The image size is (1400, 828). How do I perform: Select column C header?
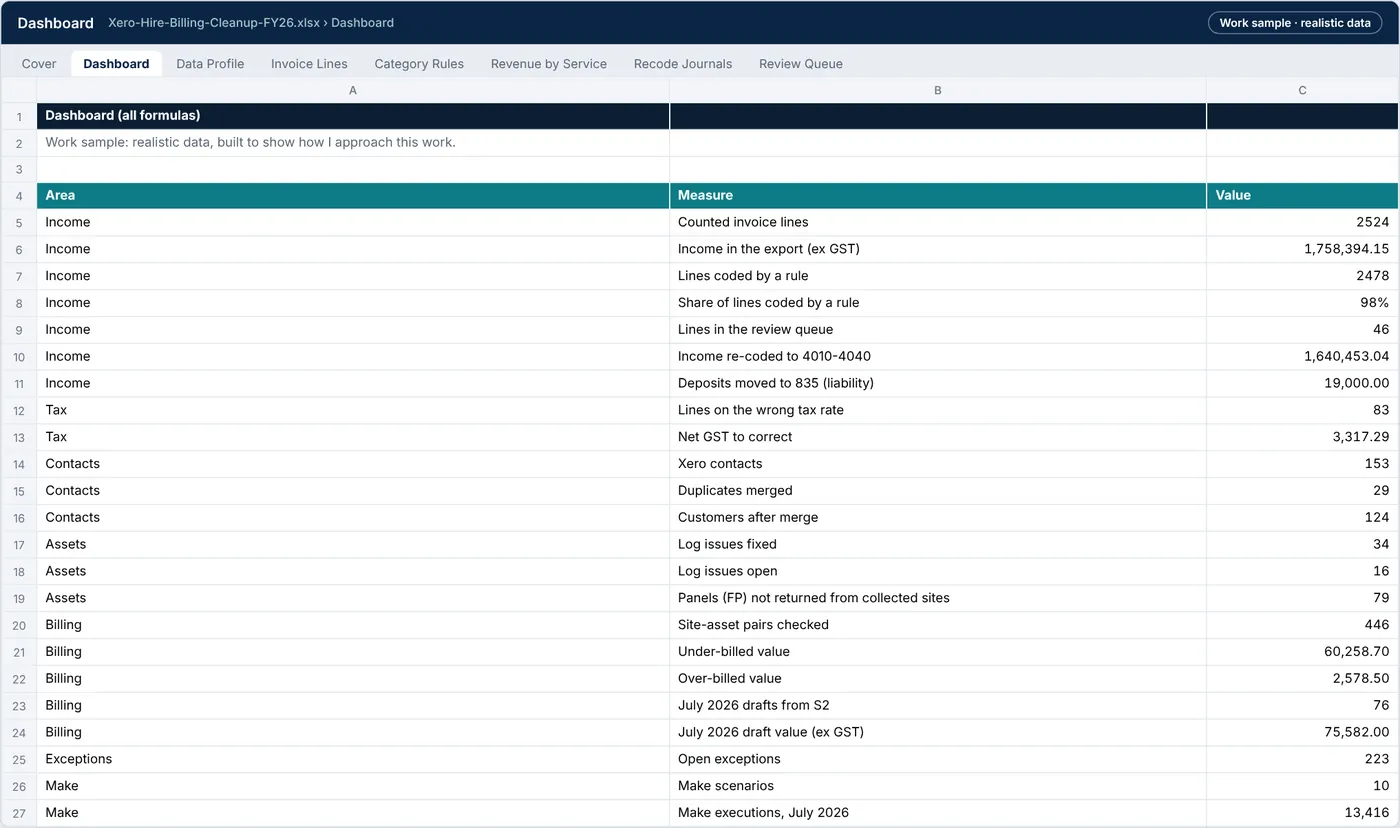click(1303, 90)
